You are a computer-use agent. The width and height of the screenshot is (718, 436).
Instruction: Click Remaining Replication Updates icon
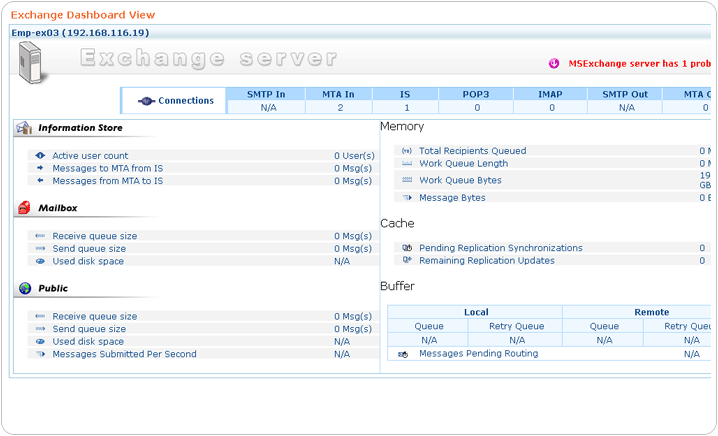(407, 260)
